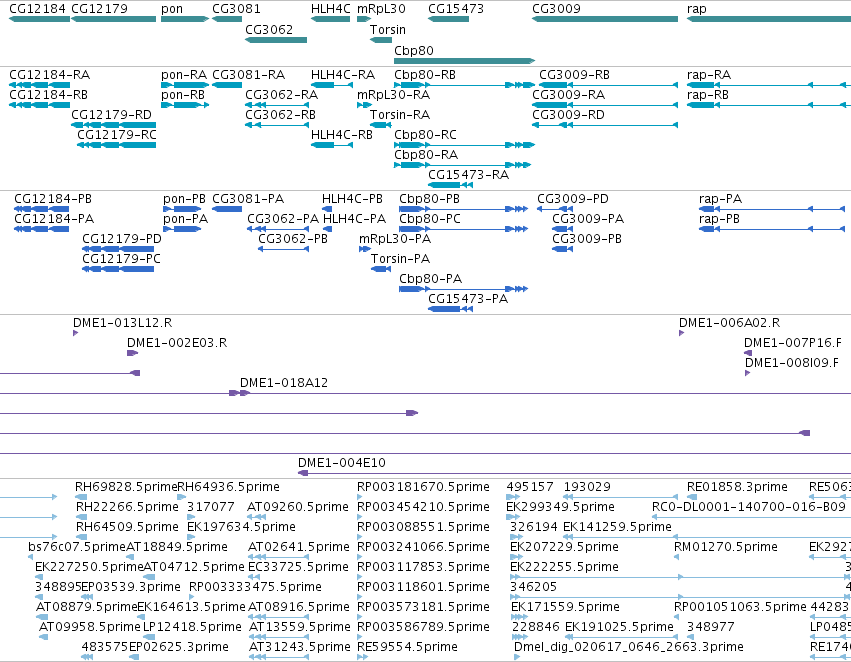851x662 pixels.
Task: Click BAC end DME1-006A02.R
Action: 682,333
